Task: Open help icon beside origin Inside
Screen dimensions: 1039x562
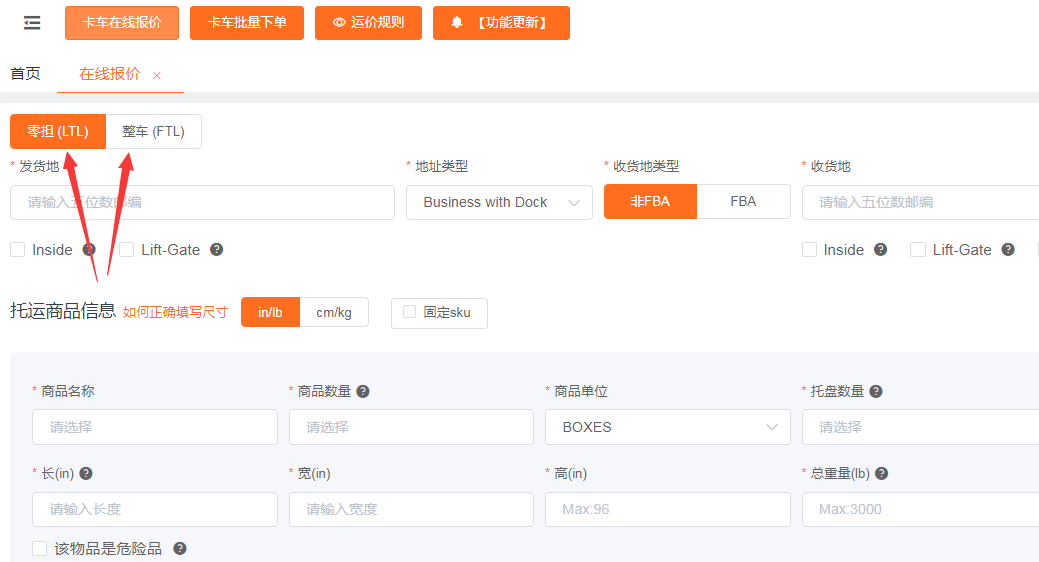Action: (x=89, y=250)
